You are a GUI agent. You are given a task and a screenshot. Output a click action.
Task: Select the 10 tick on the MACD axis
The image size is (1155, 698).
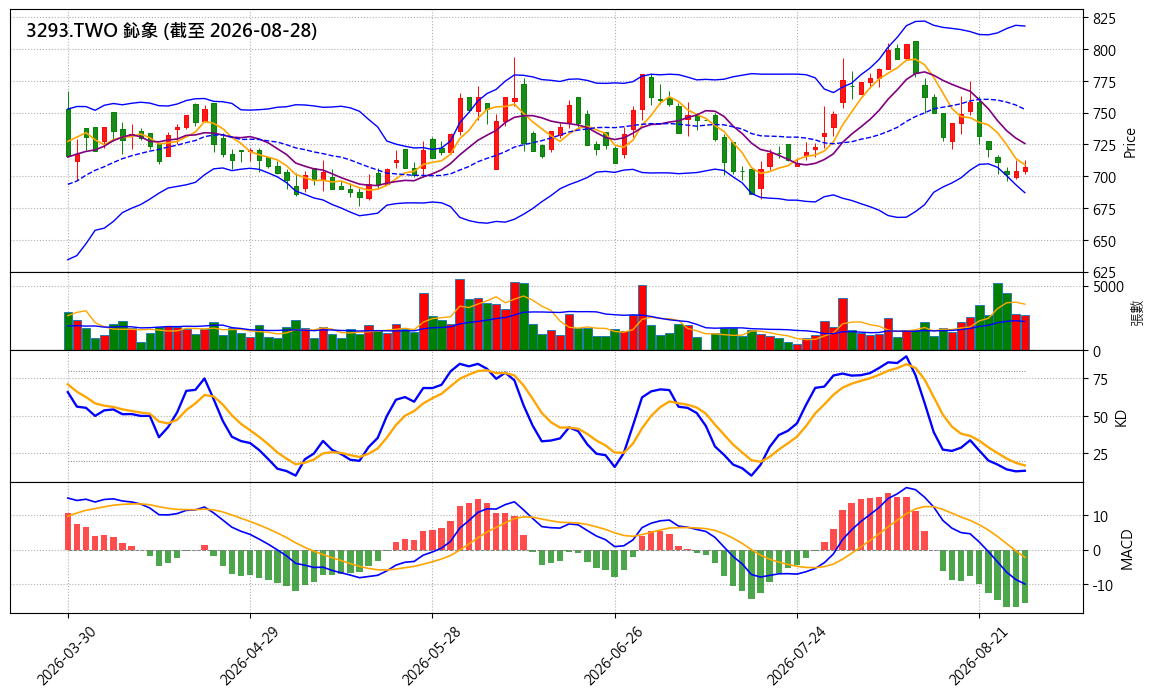click(1100, 517)
